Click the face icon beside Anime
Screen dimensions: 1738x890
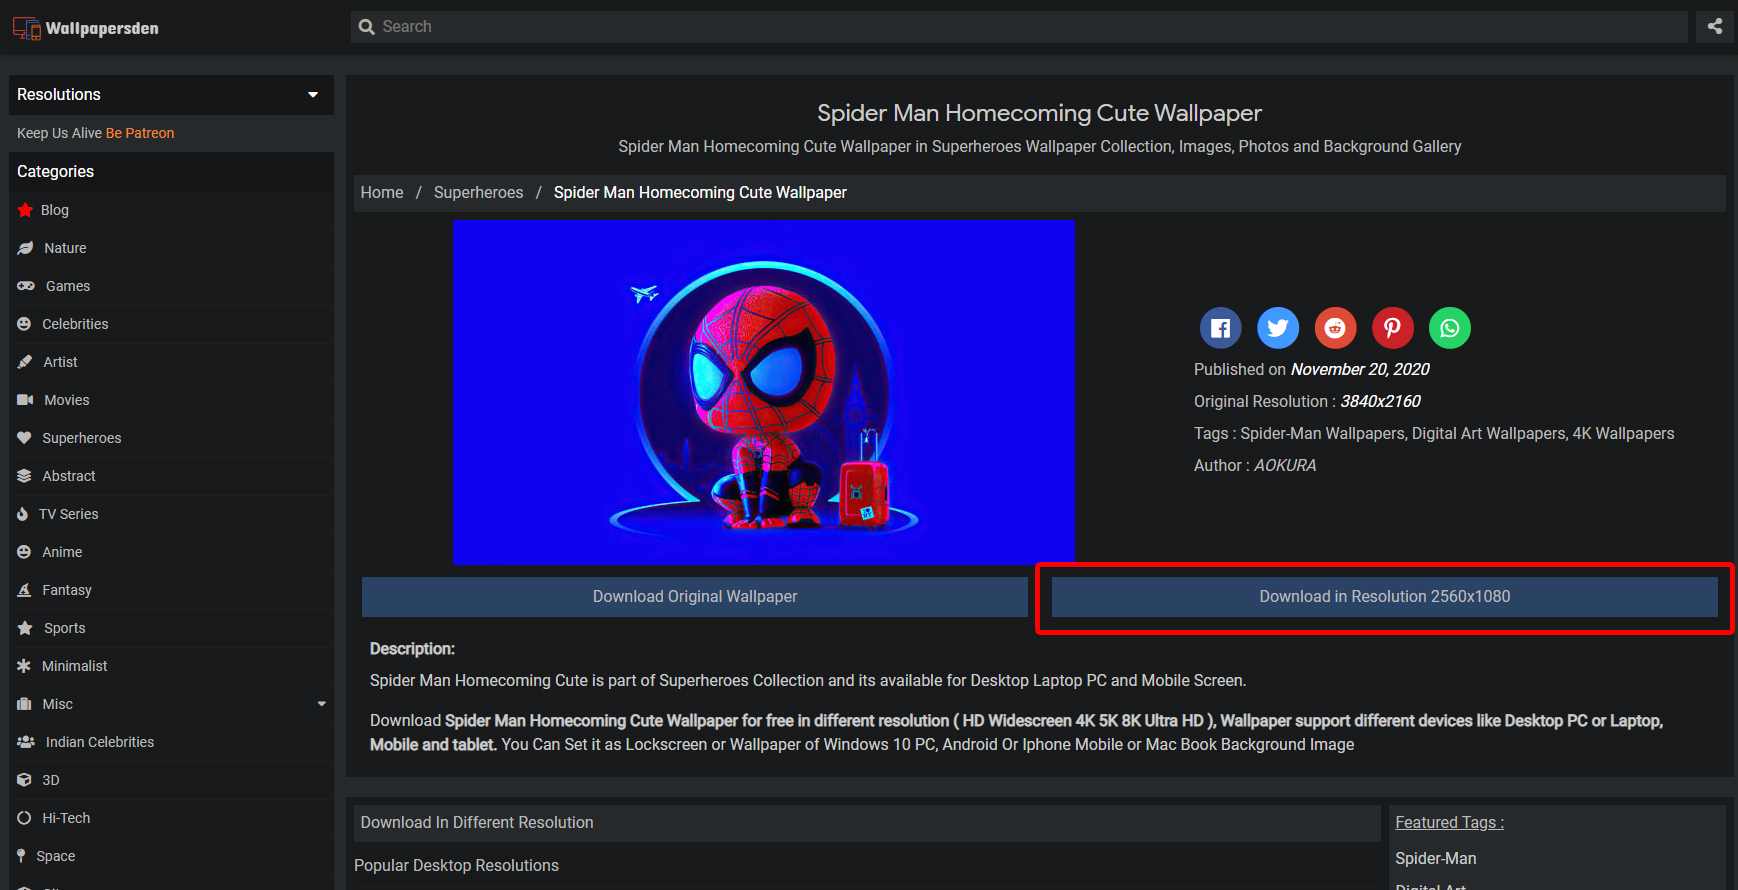coord(24,552)
